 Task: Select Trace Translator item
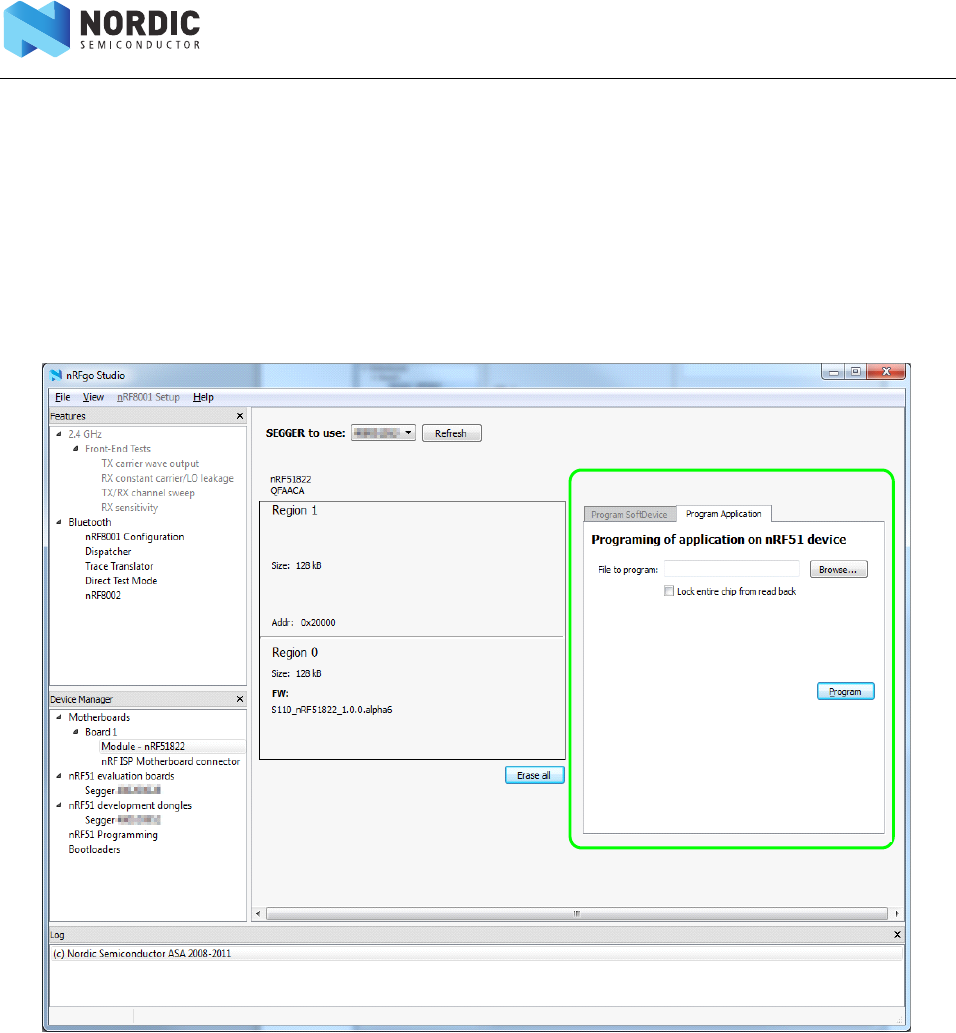(119, 566)
